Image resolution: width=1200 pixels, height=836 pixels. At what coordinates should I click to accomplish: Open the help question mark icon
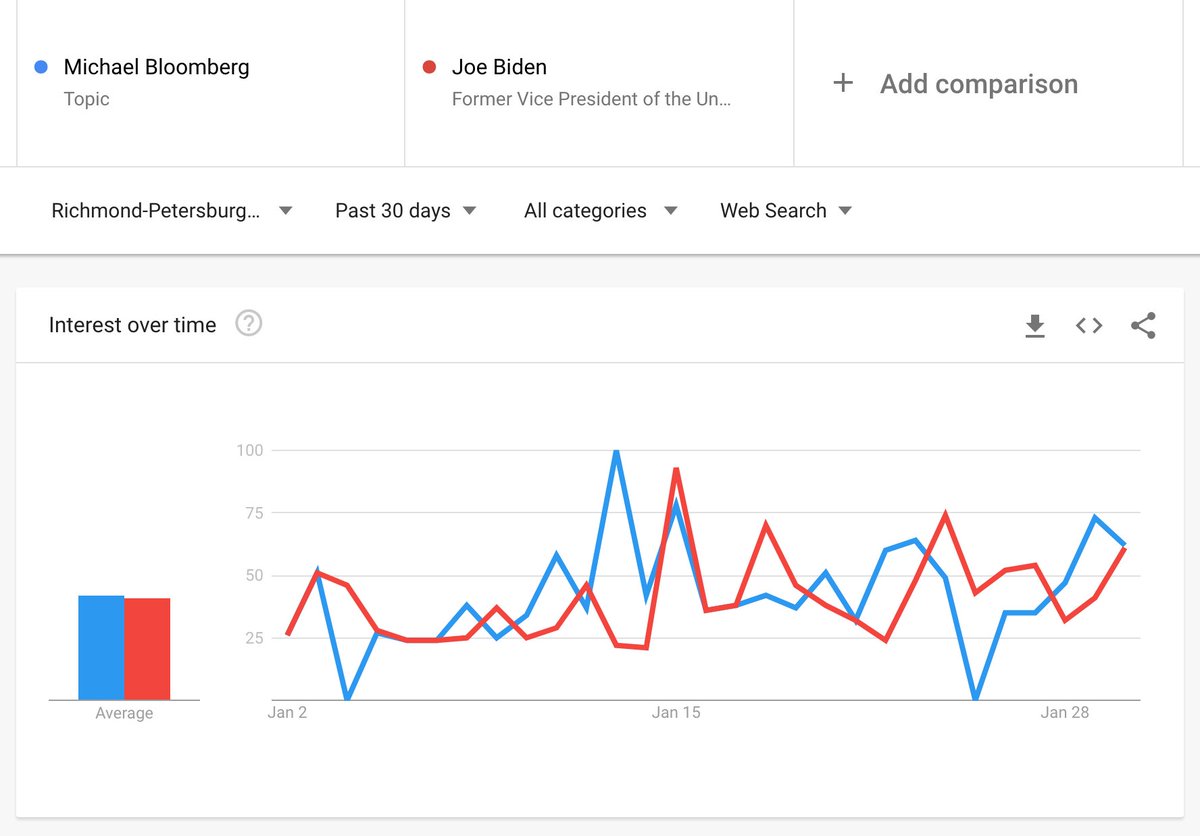pos(248,324)
